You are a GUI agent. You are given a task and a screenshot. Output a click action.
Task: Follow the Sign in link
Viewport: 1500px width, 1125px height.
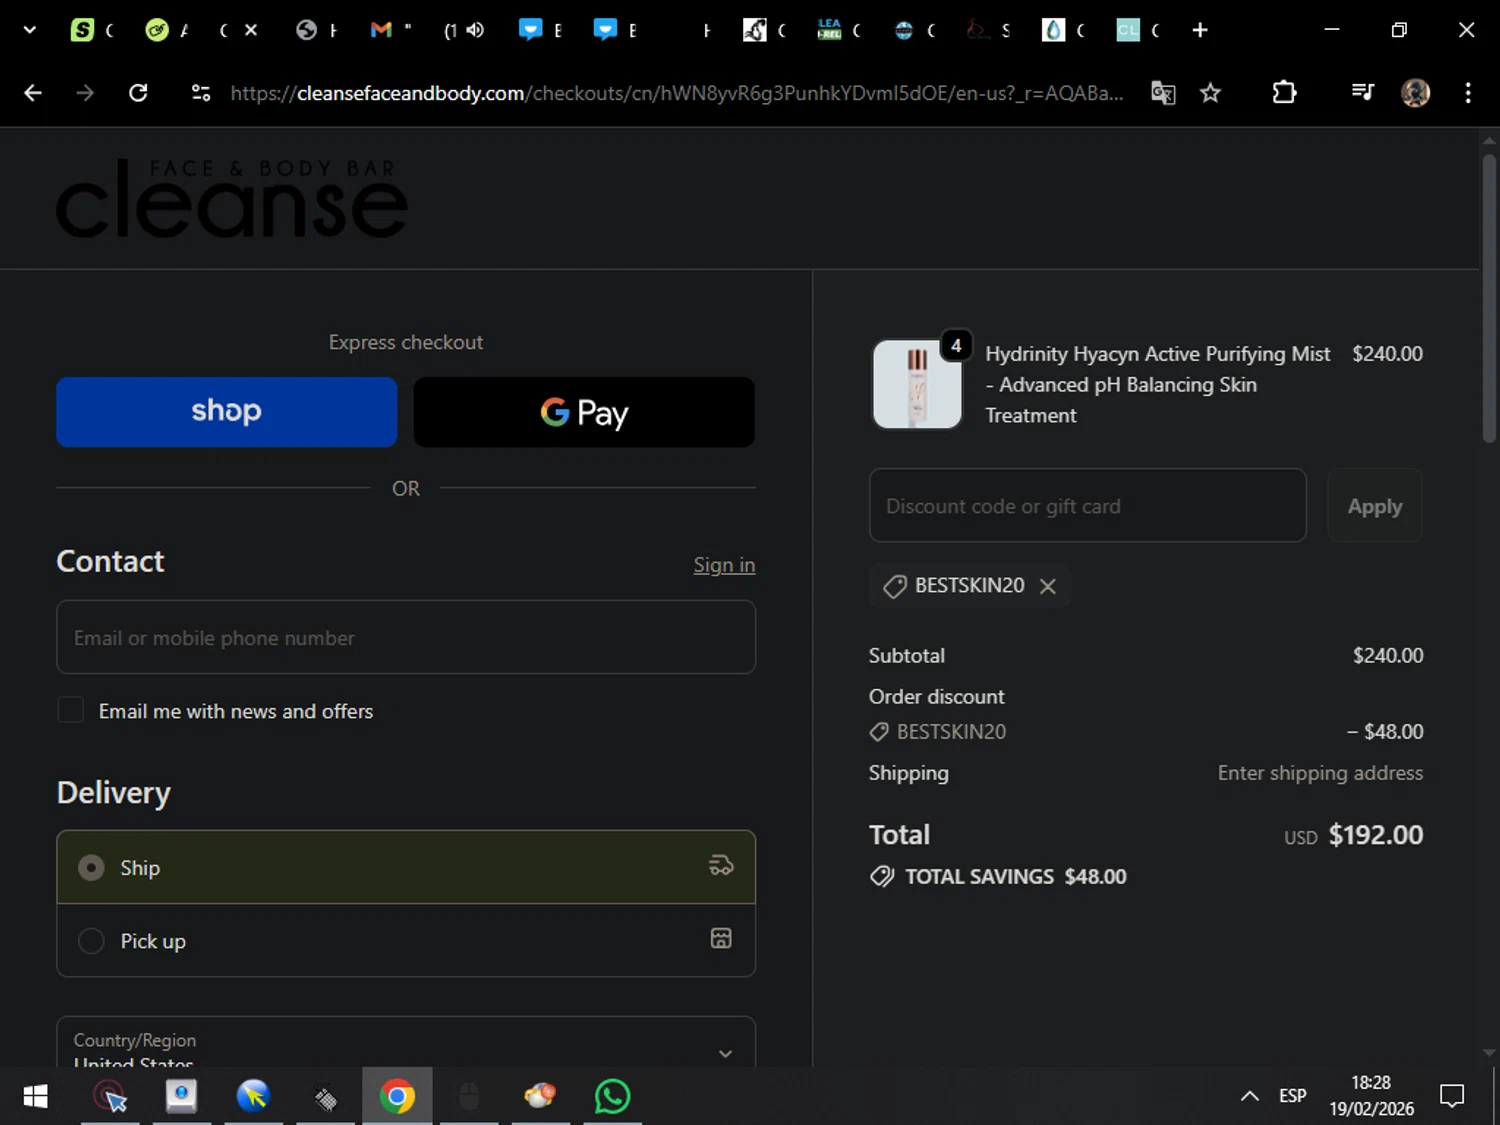click(x=724, y=565)
